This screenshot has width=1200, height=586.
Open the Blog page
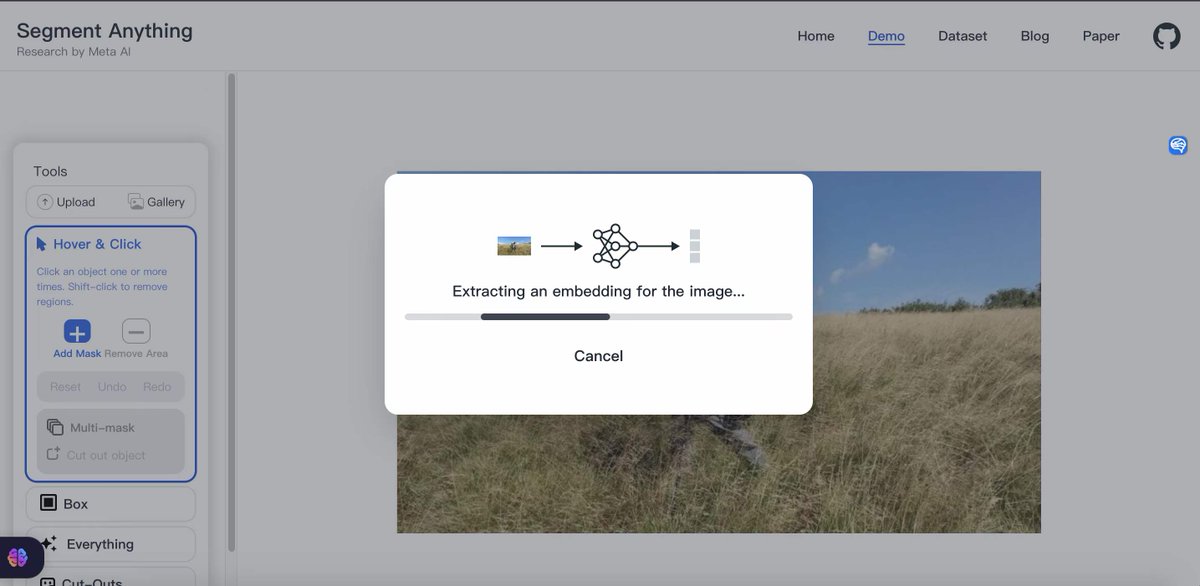pos(1035,36)
